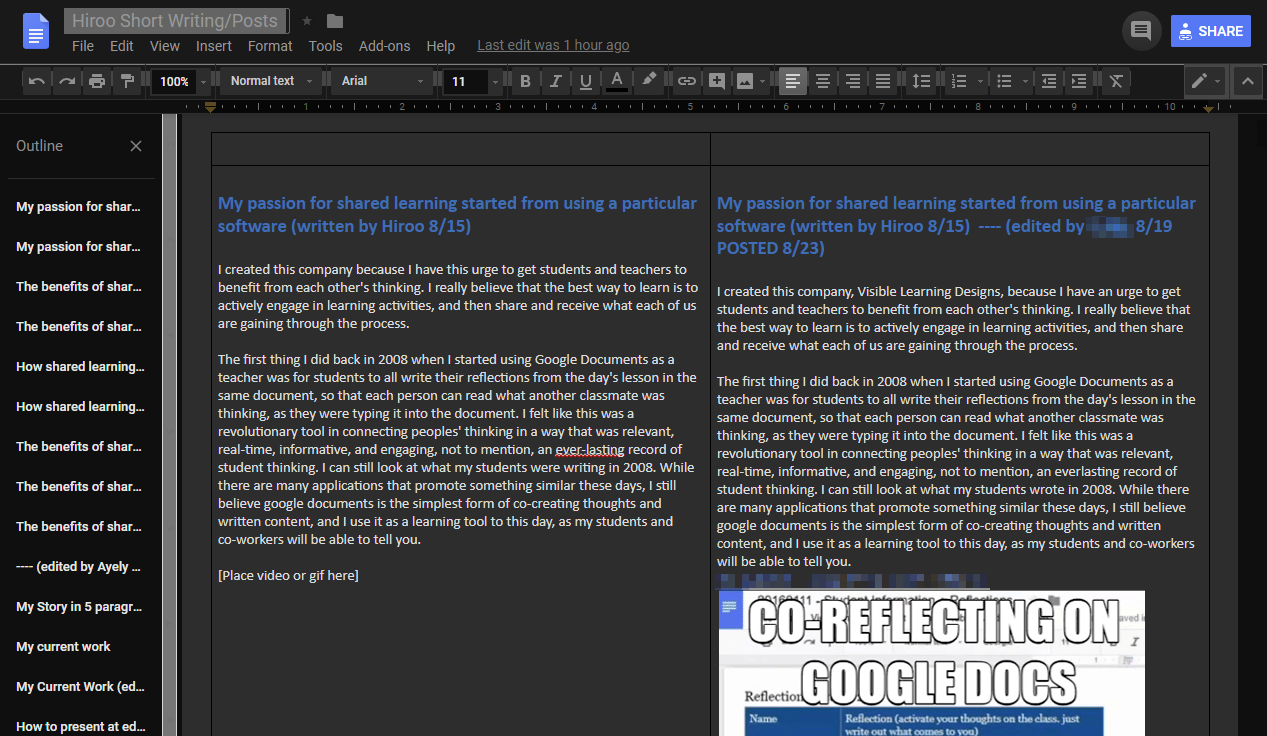Open the Insert menu
1267x736 pixels.
coord(214,46)
